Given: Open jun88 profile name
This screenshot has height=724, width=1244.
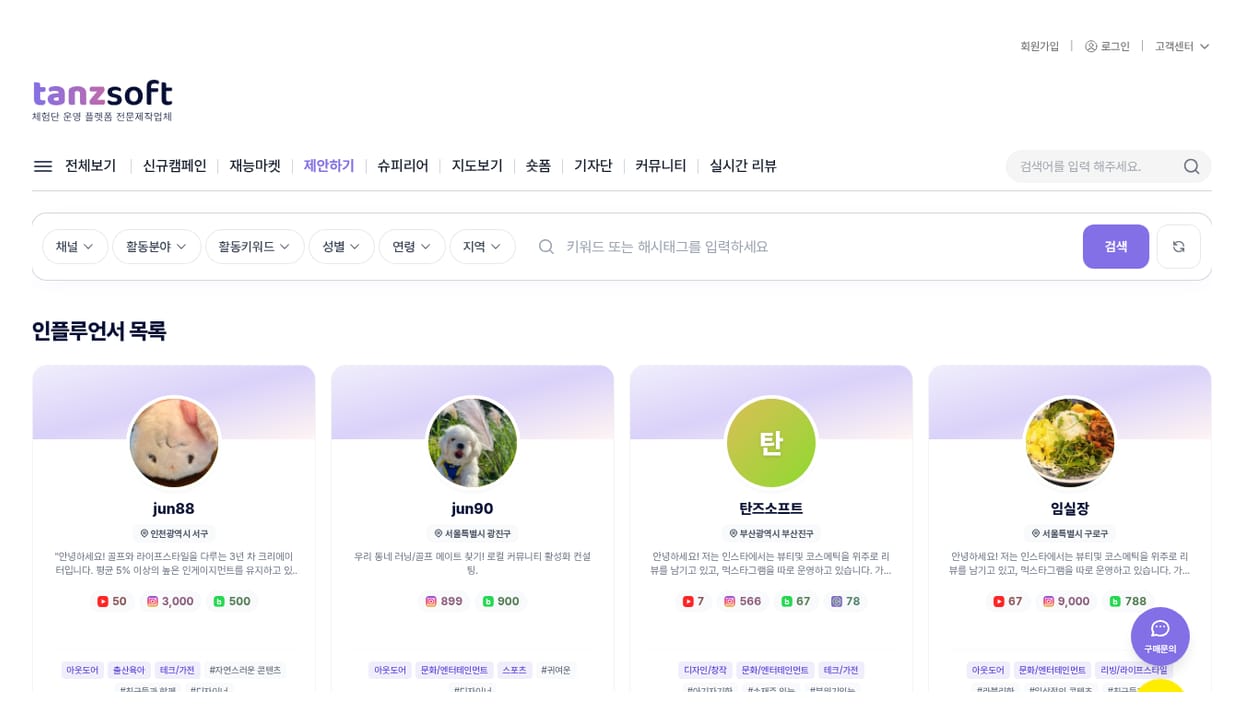Looking at the screenshot, I should (174, 509).
